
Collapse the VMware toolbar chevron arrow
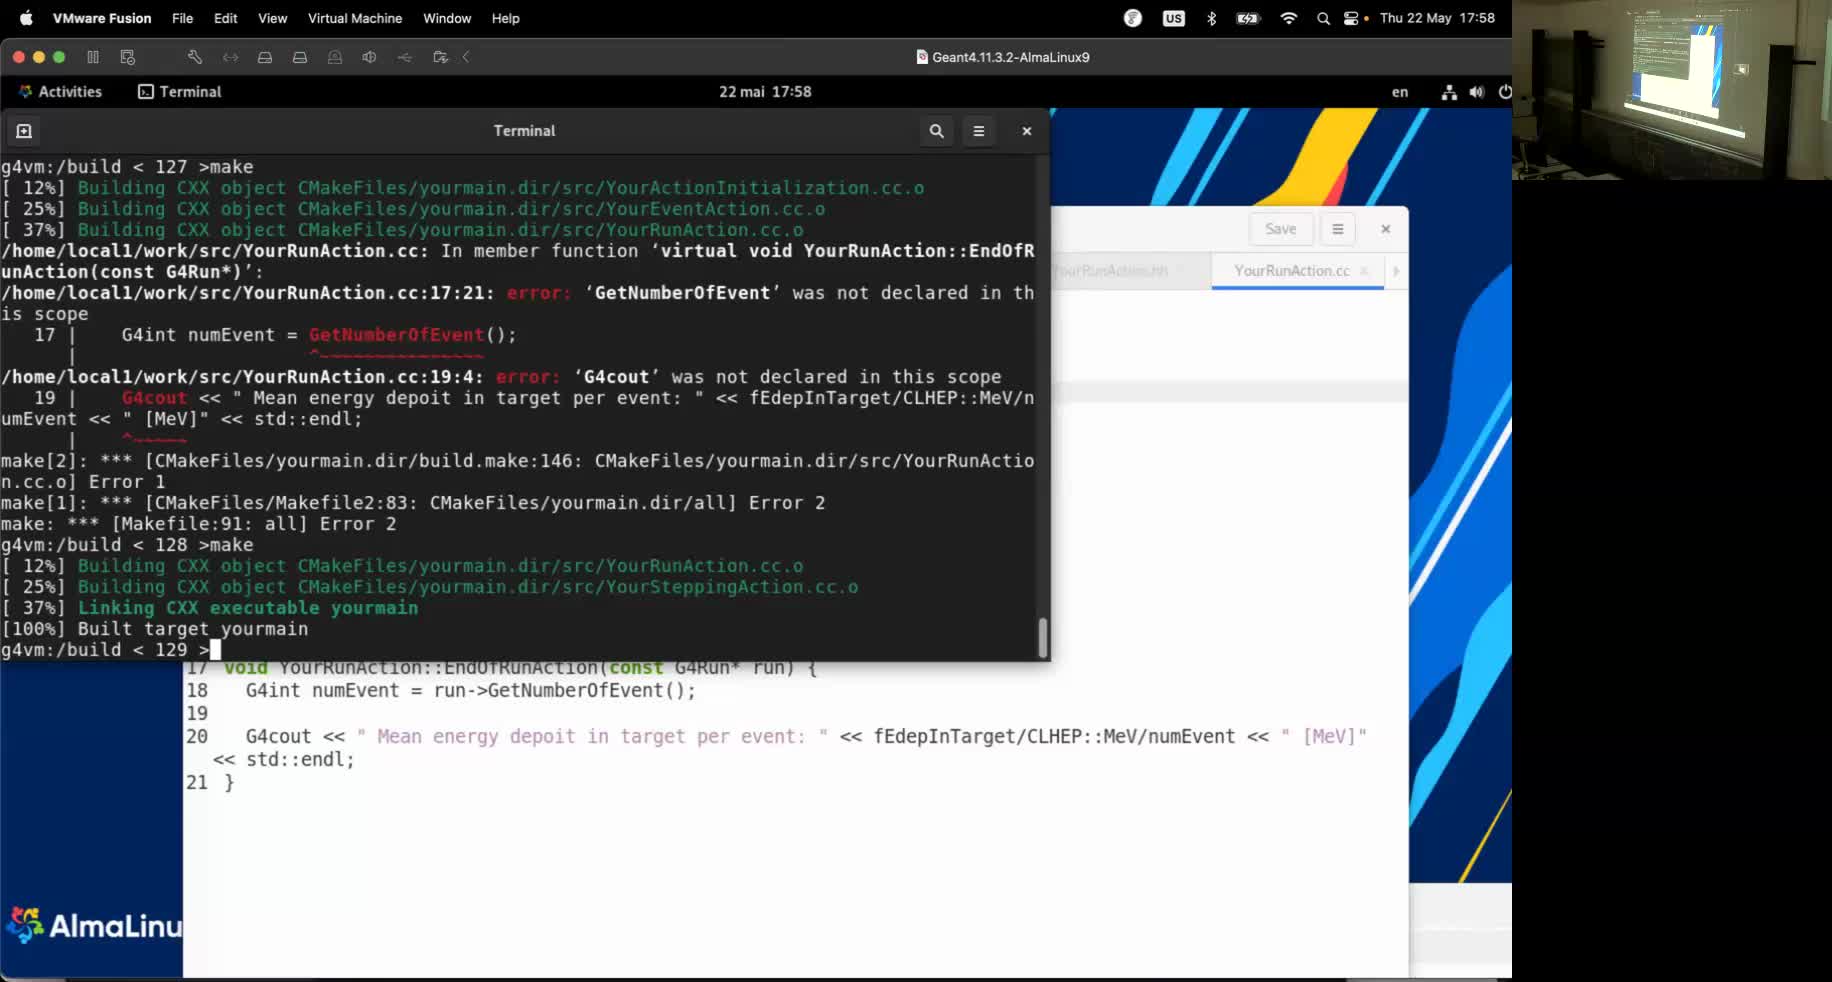coord(466,57)
